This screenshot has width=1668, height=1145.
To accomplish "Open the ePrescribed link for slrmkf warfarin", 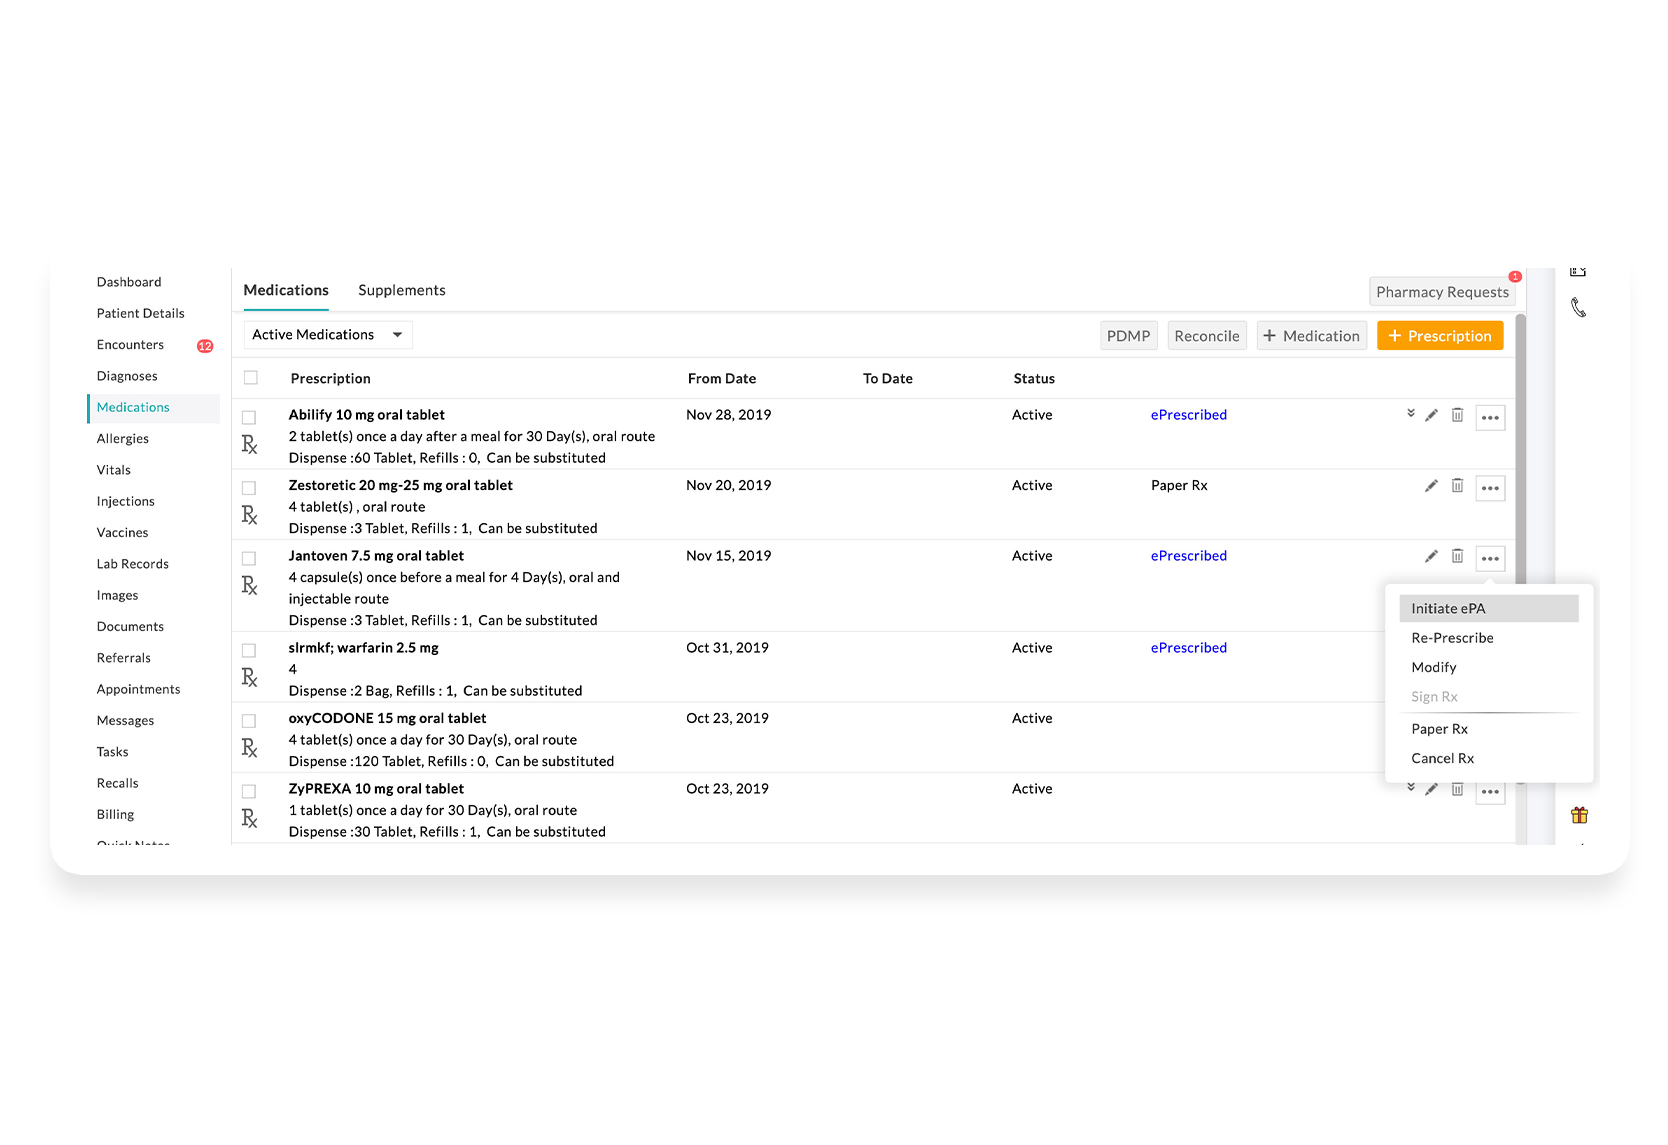I will click(1188, 648).
